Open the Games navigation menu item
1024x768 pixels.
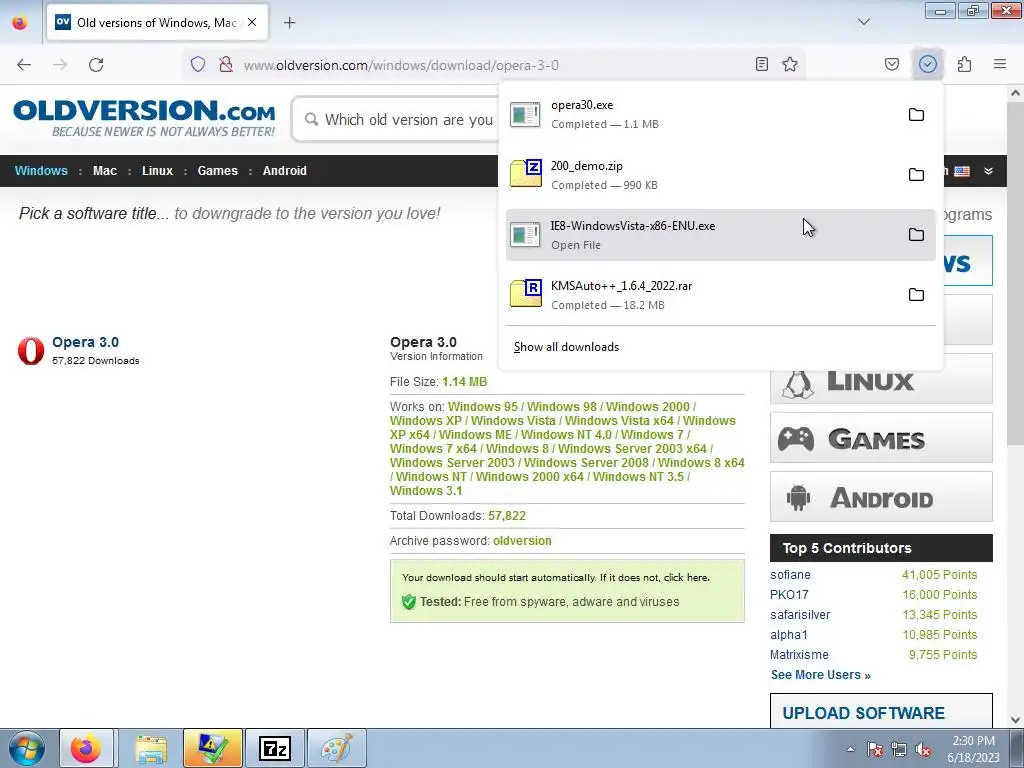[217, 170]
